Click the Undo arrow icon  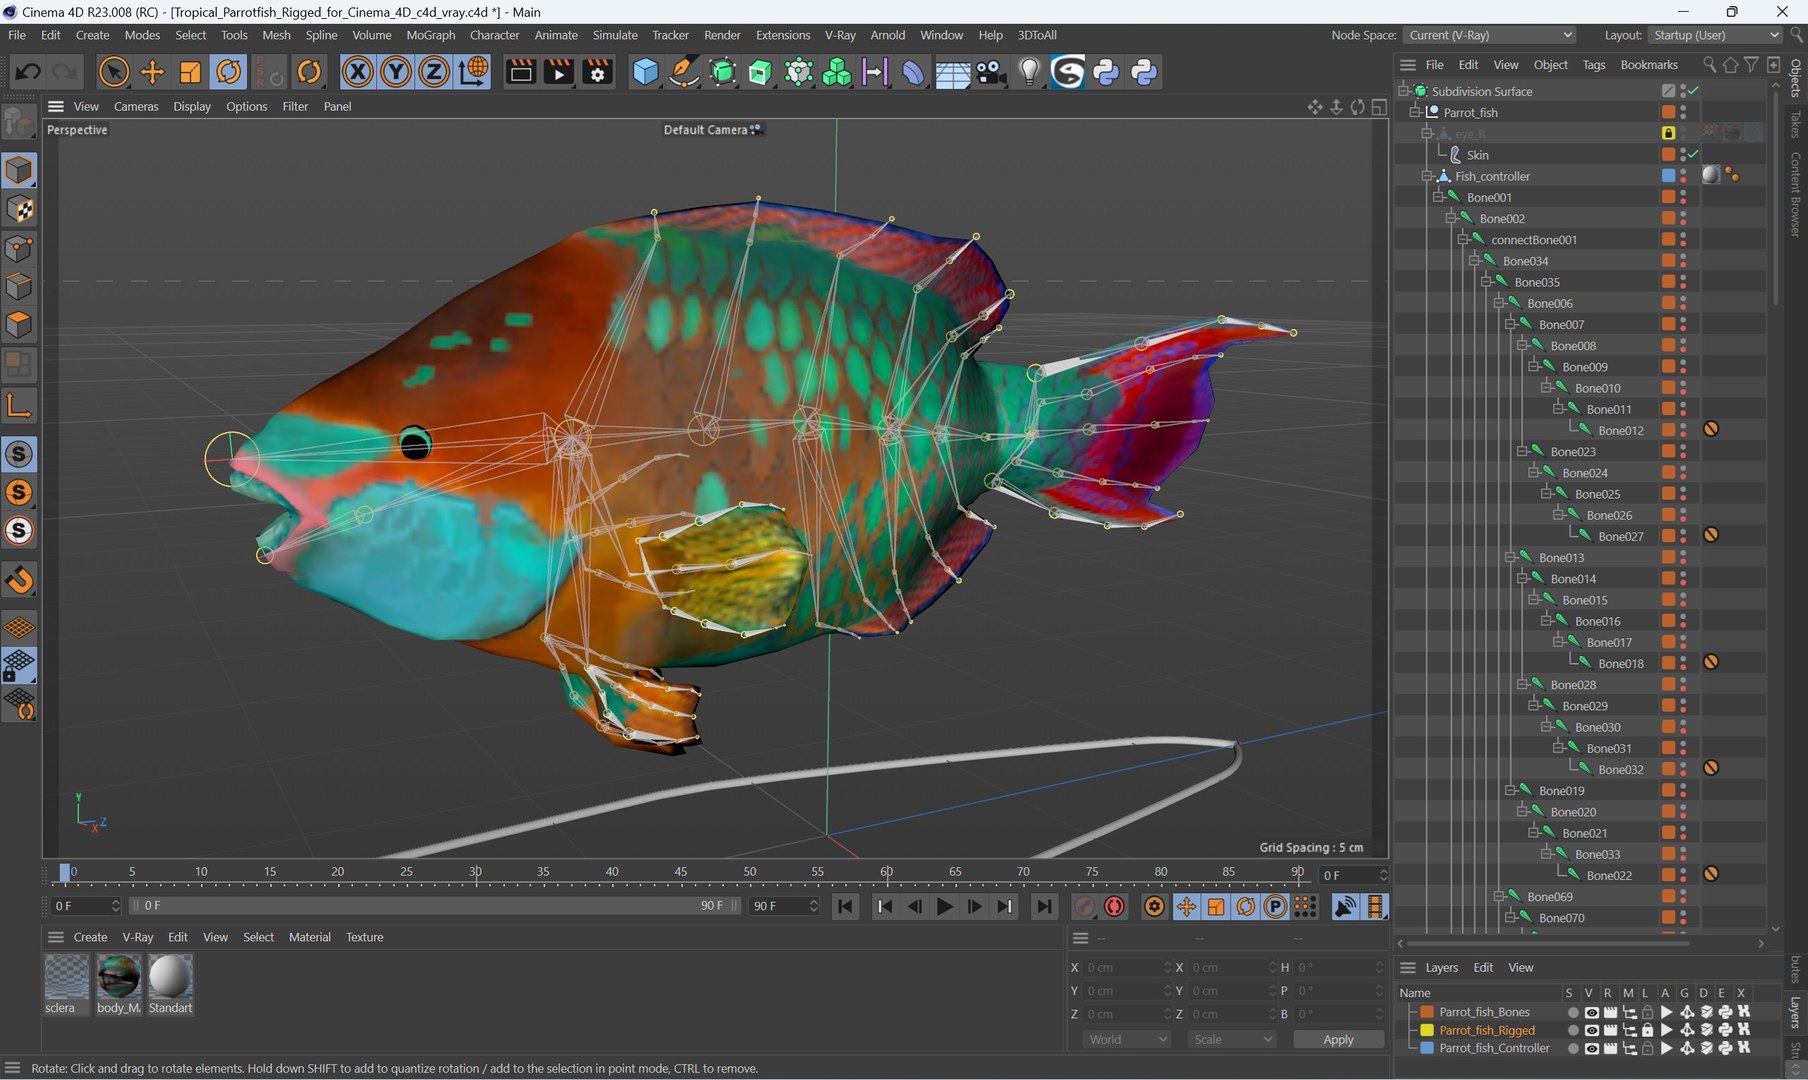[28, 72]
